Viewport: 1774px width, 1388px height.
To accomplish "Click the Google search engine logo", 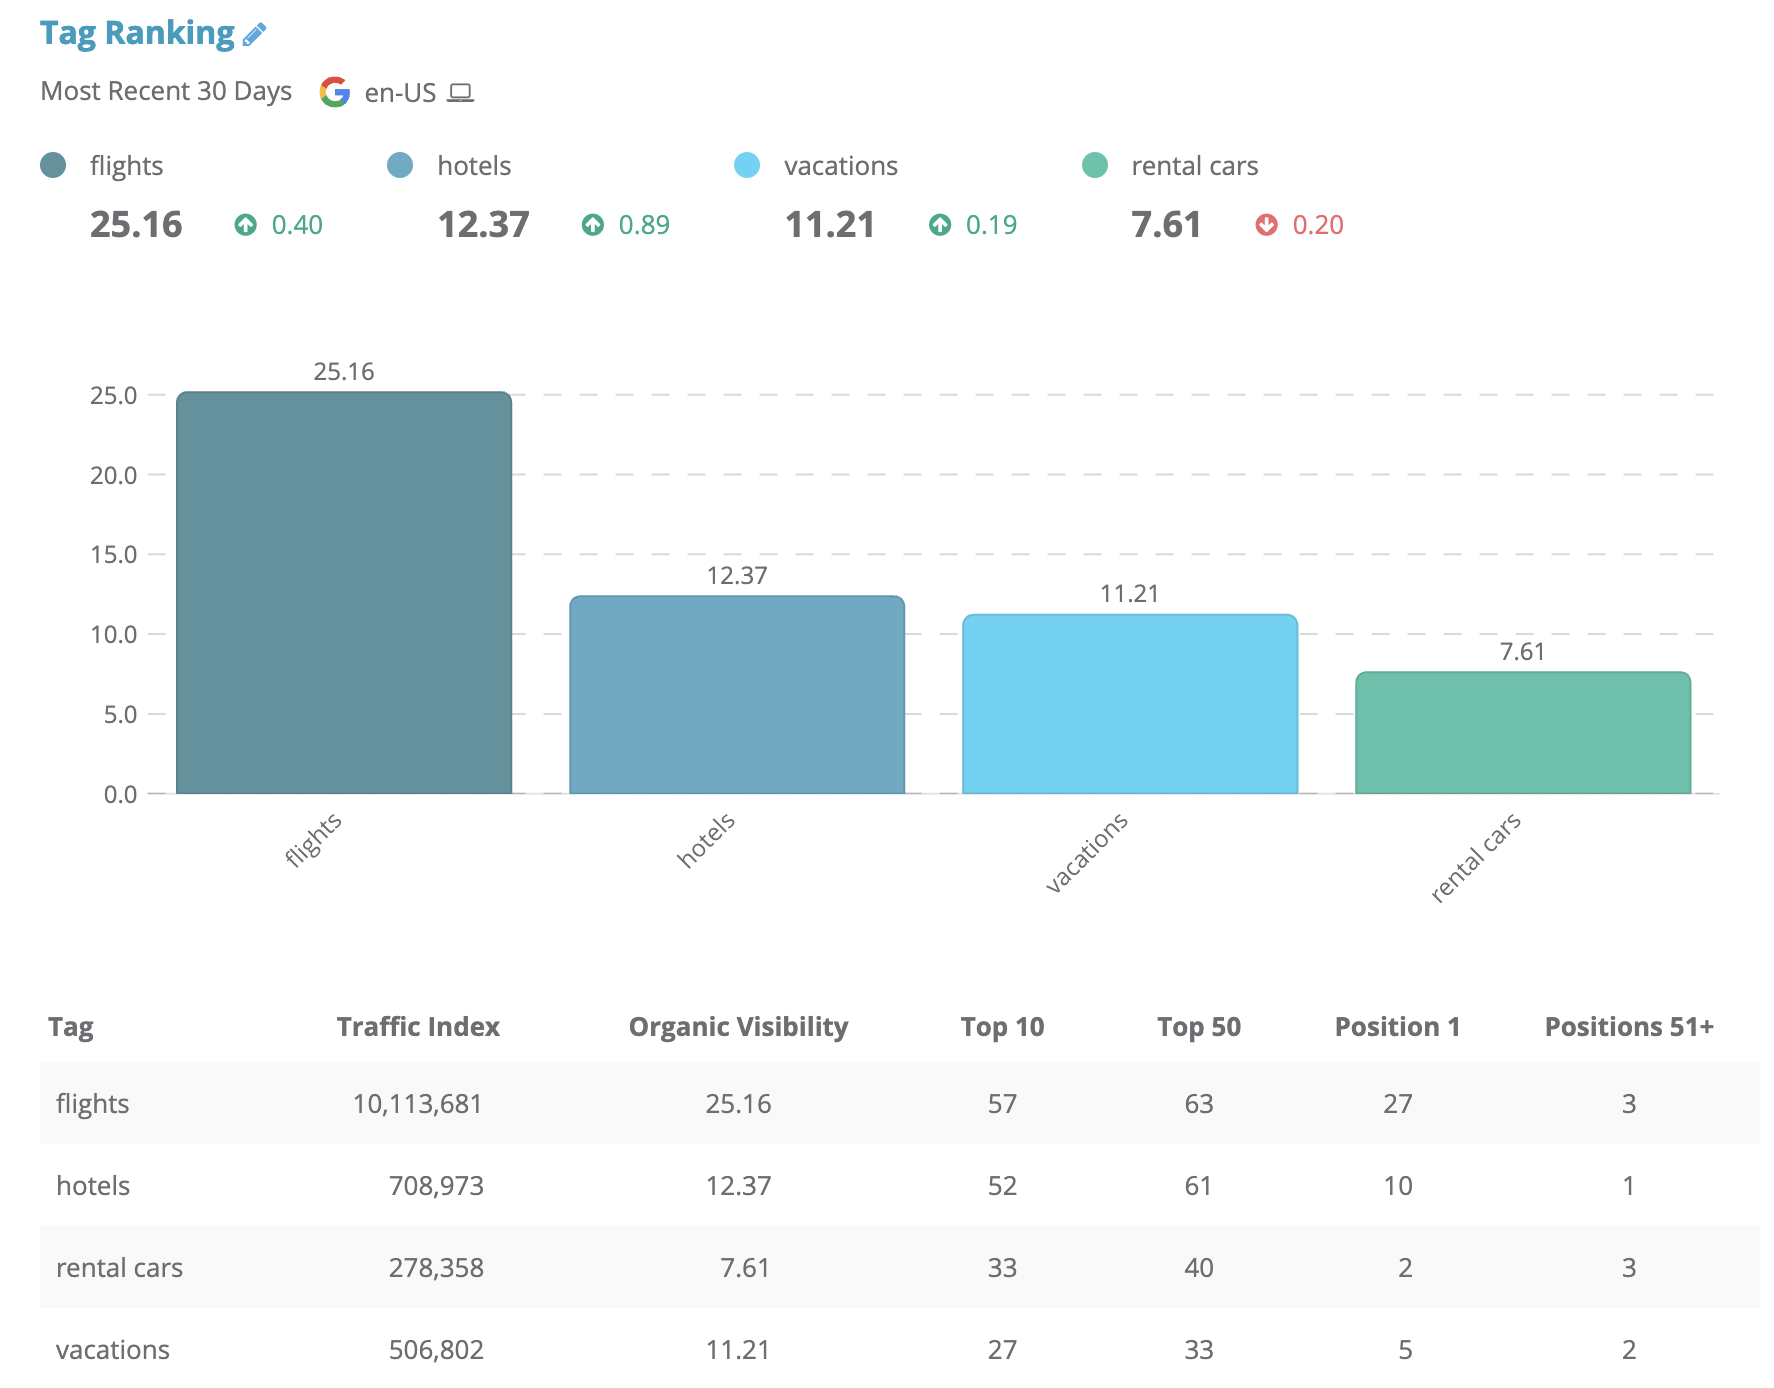I will pos(334,92).
